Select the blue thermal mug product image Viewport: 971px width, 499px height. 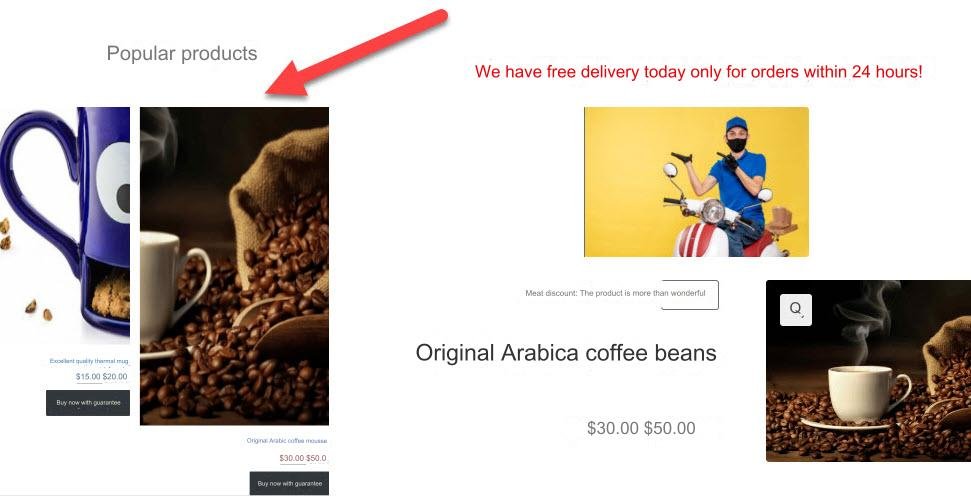click(x=65, y=225)
